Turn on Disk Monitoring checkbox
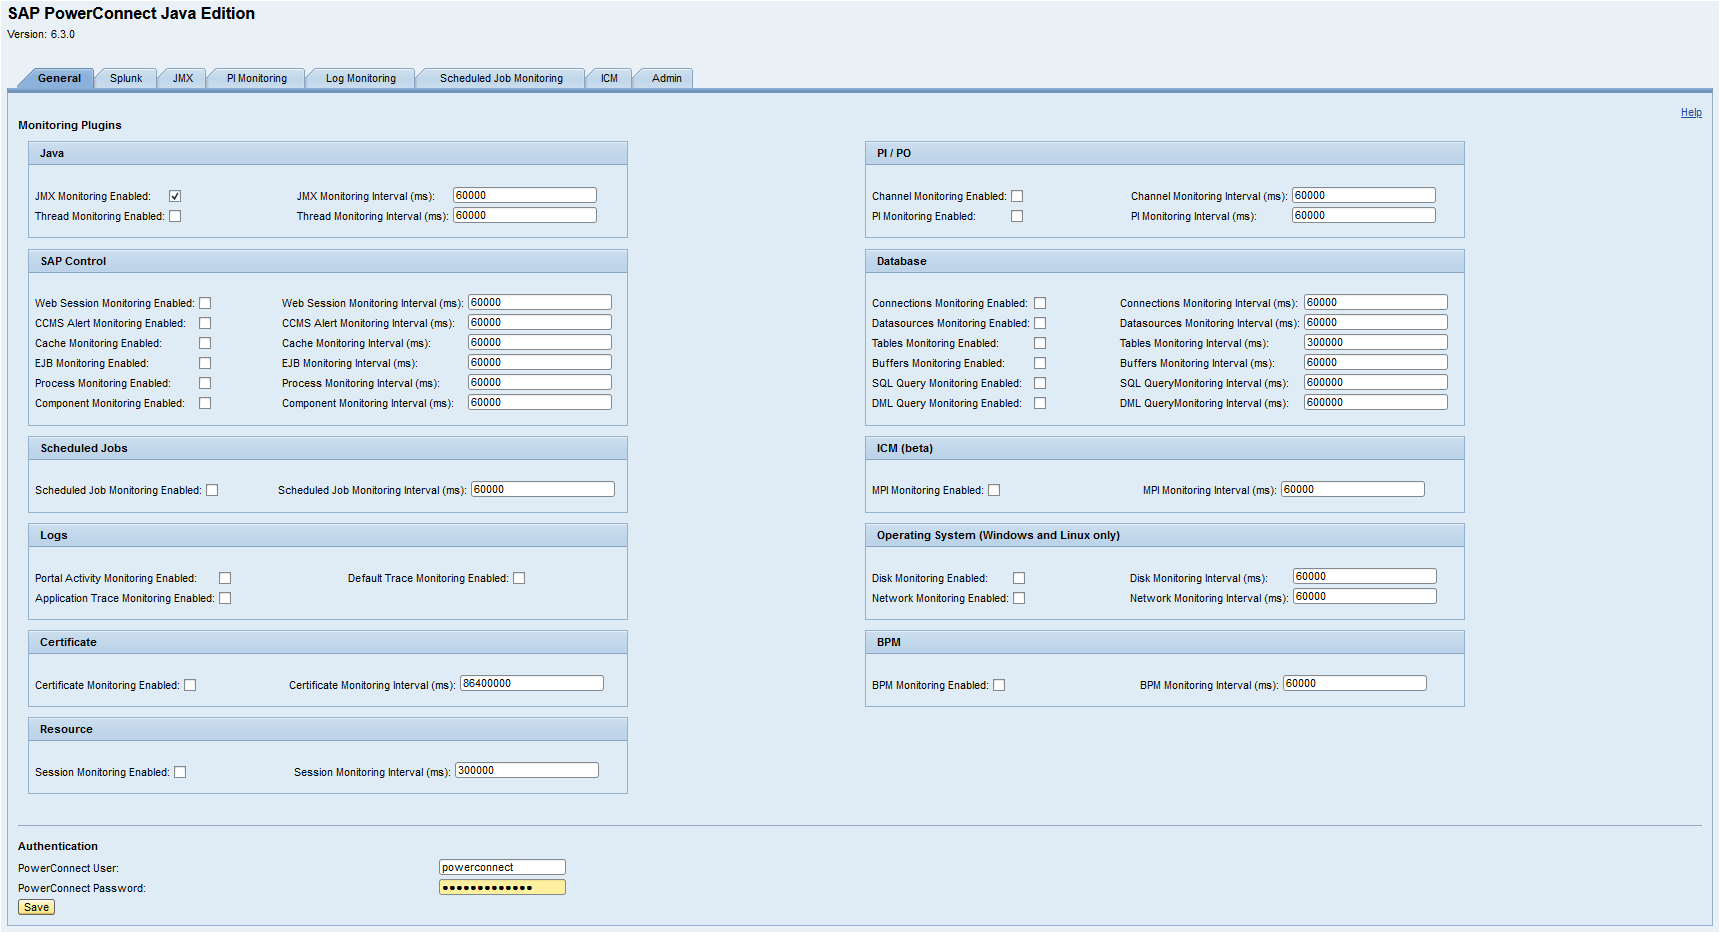Viewport: 1720px width, 933px height. point(1019,578)
